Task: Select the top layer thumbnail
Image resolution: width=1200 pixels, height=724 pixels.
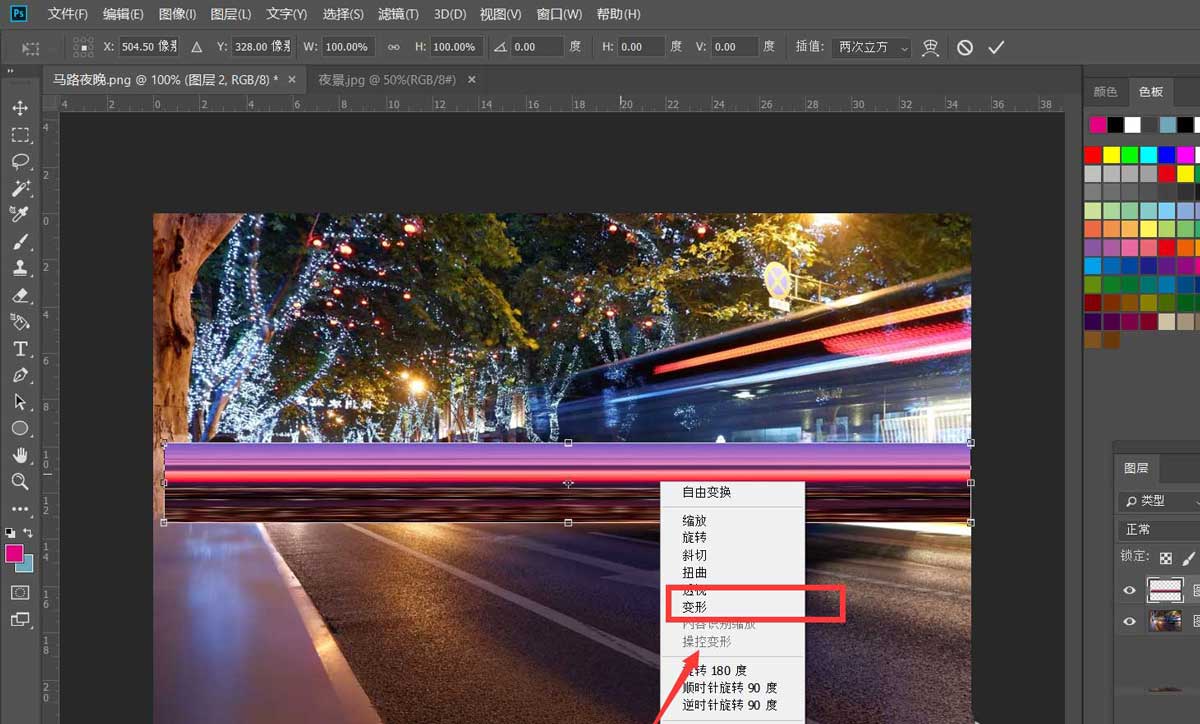Action: point(1165,590)
